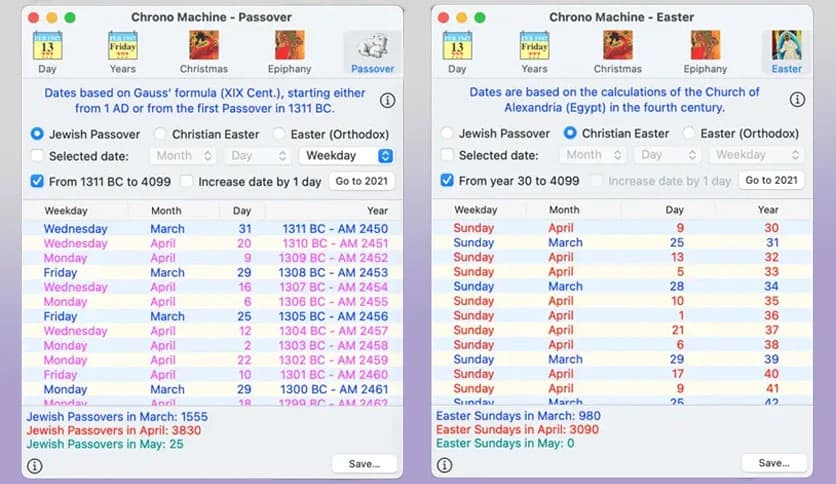Click the Easter icon in the right window
836x484 pixels.
point(786,47)
